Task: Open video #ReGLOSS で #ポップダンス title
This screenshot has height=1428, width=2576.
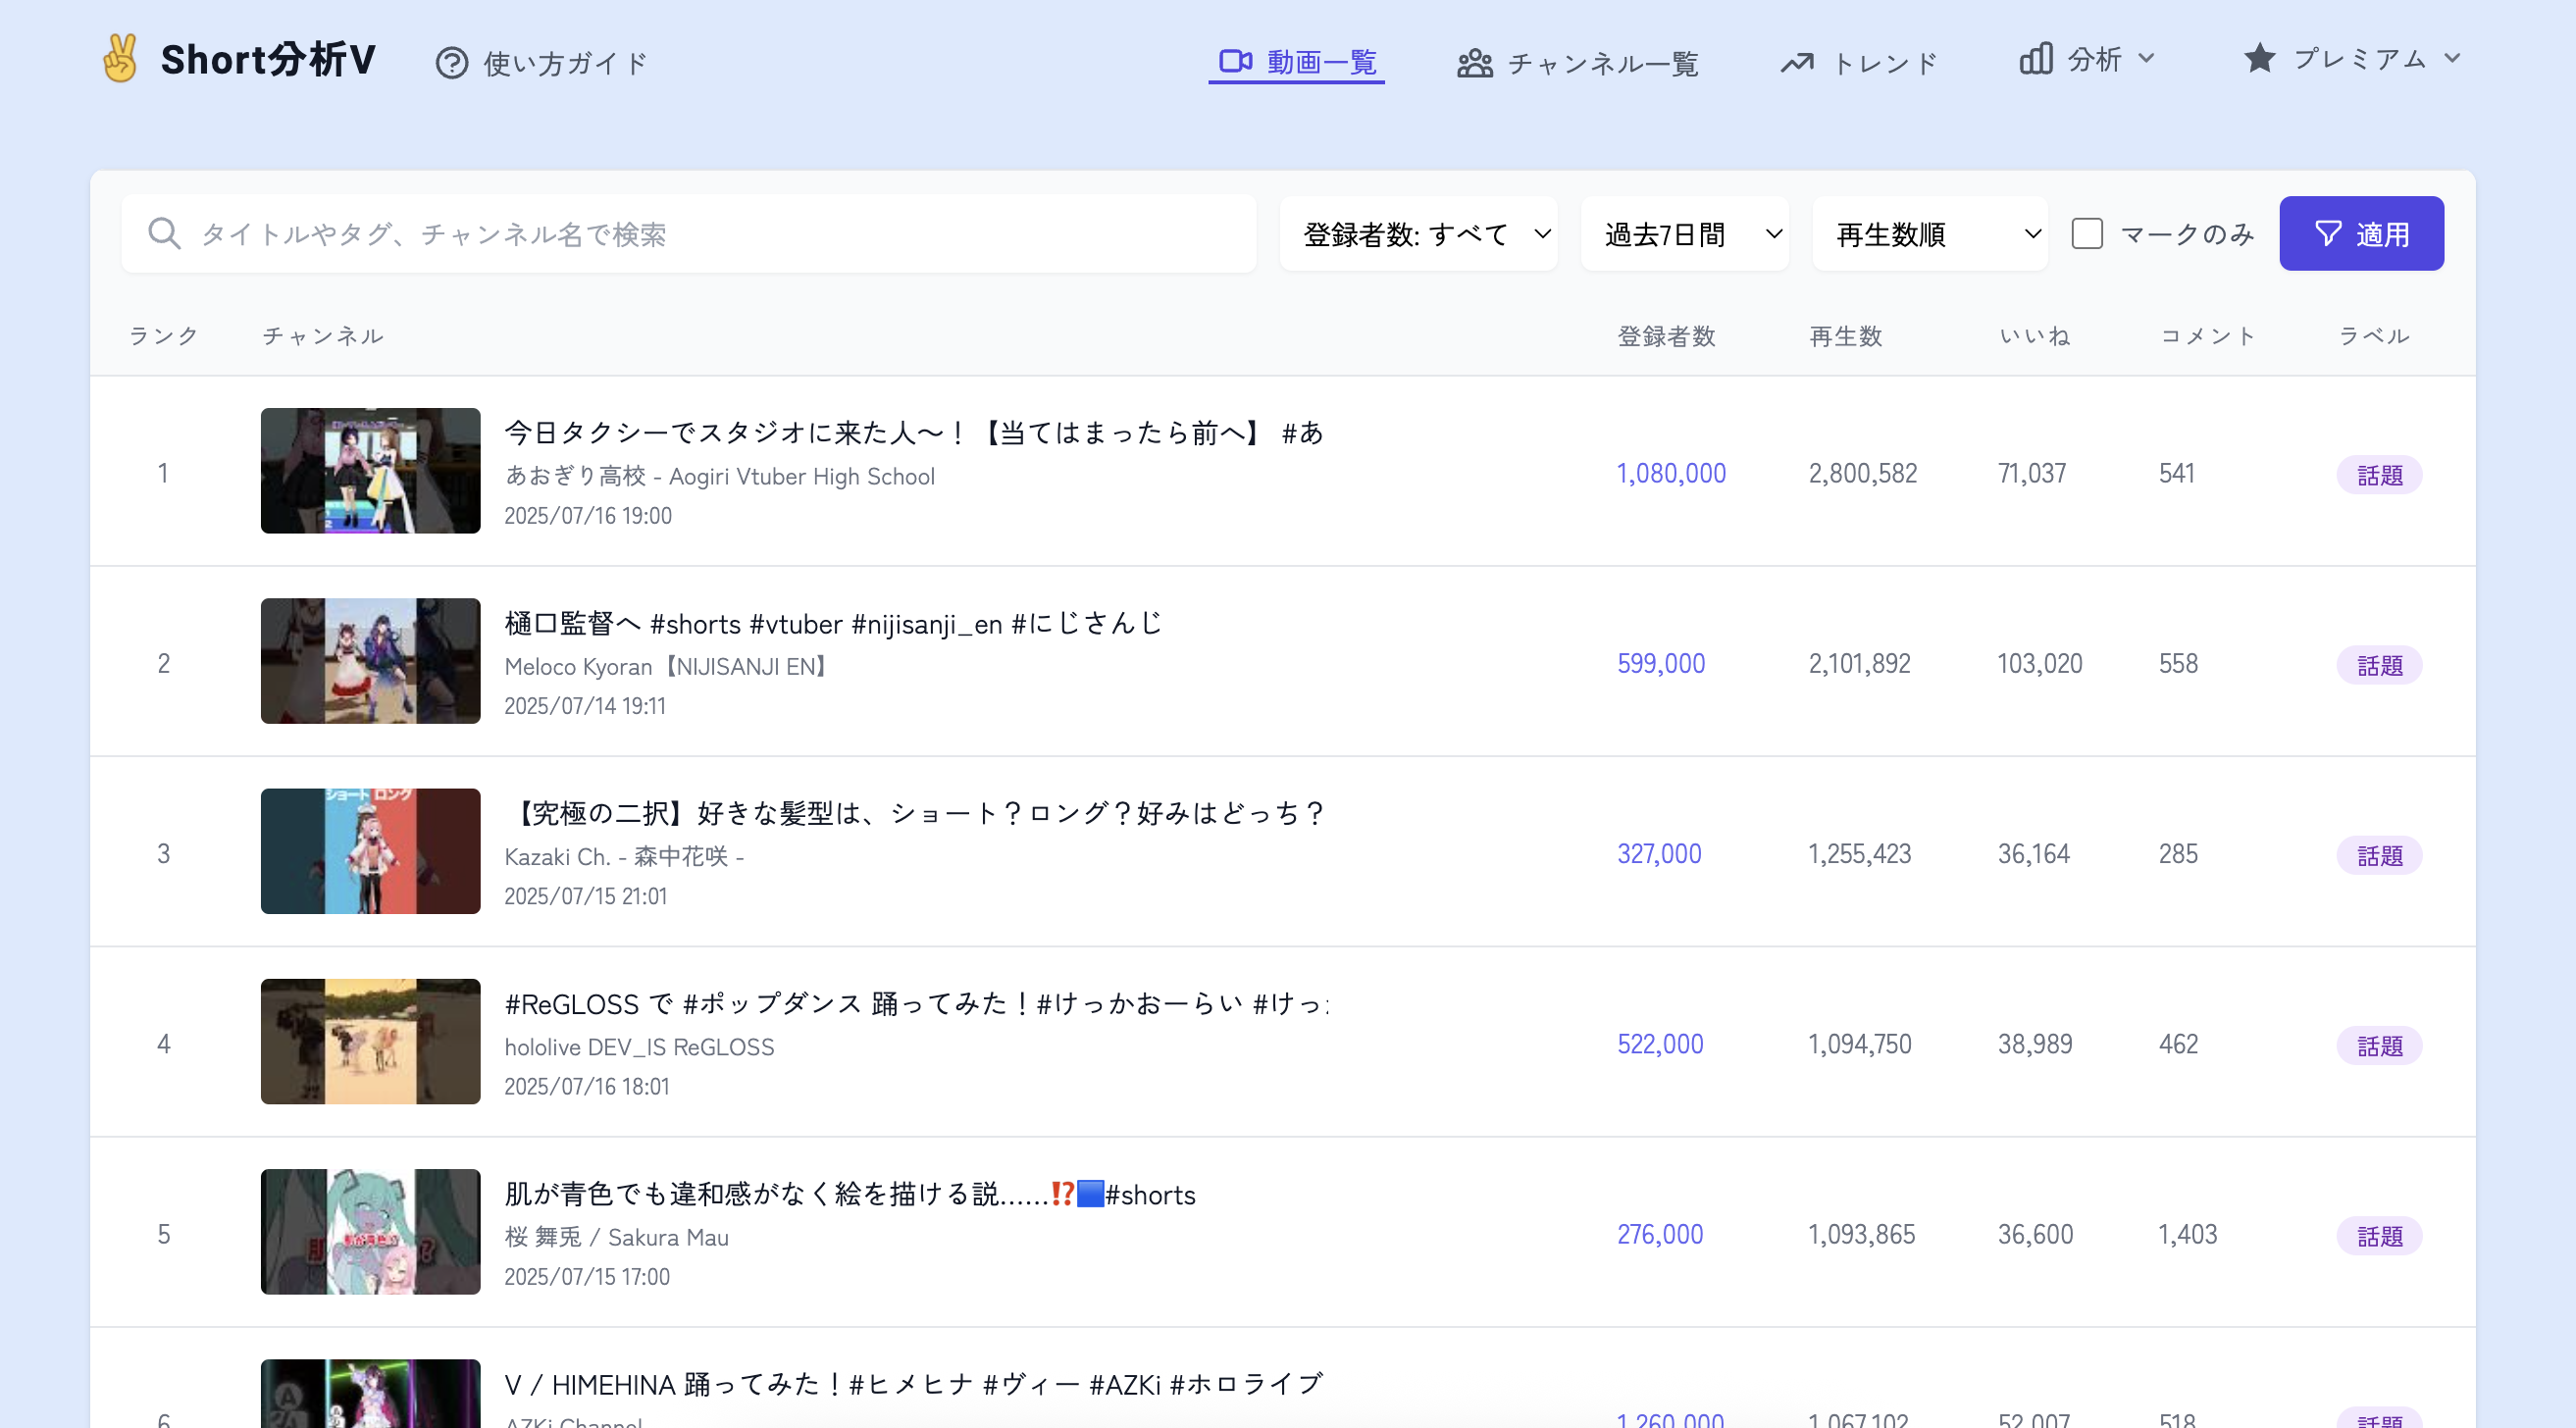Action: 916,1003
